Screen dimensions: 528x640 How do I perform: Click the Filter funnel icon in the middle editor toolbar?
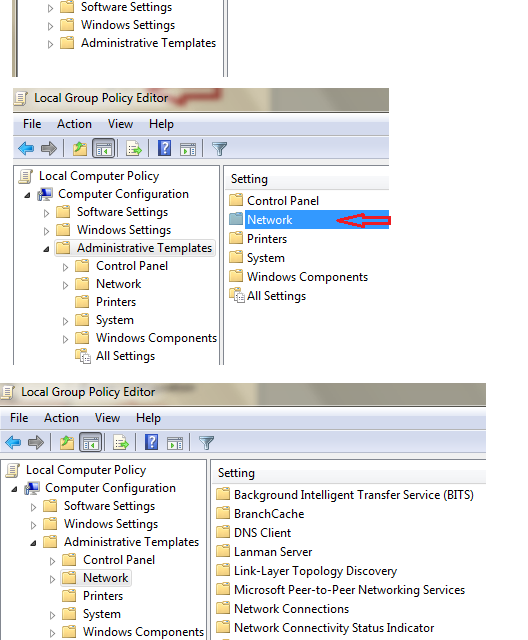[219, 149]
